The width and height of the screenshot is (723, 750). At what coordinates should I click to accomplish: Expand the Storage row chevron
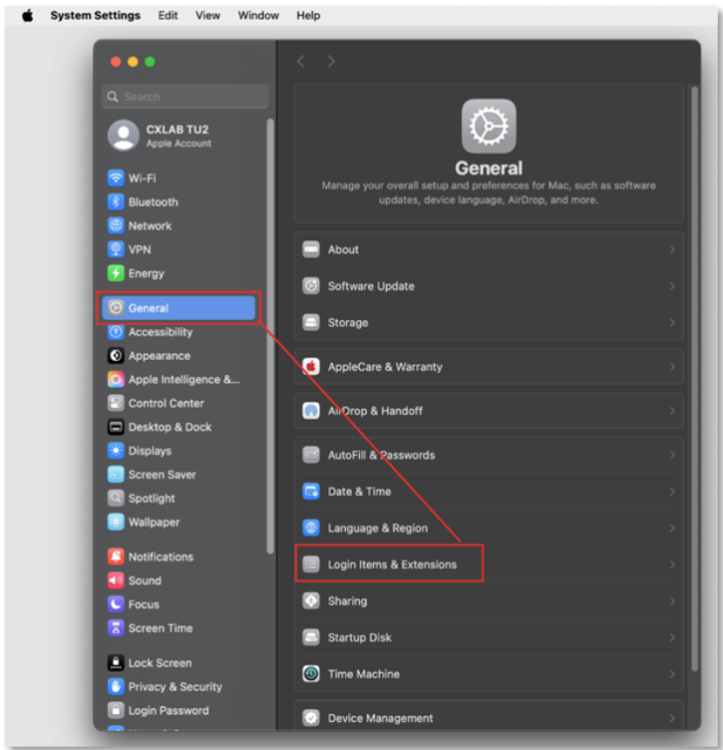[672, 323]
